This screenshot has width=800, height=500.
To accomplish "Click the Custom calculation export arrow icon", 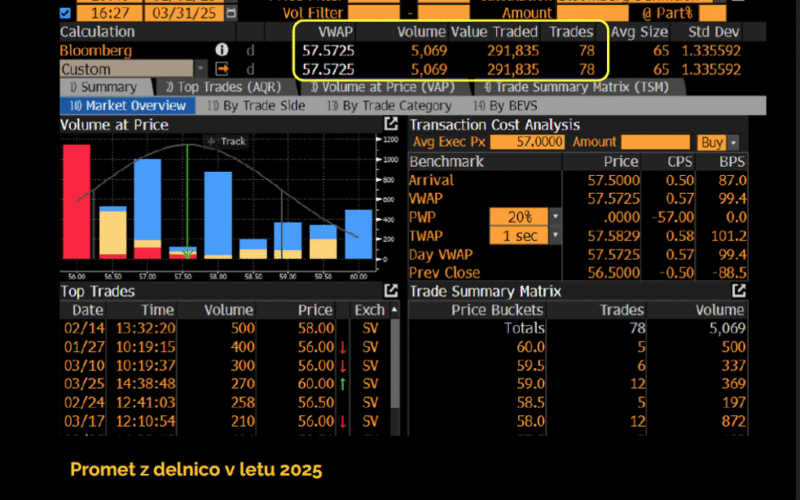I will click(222, 69).
